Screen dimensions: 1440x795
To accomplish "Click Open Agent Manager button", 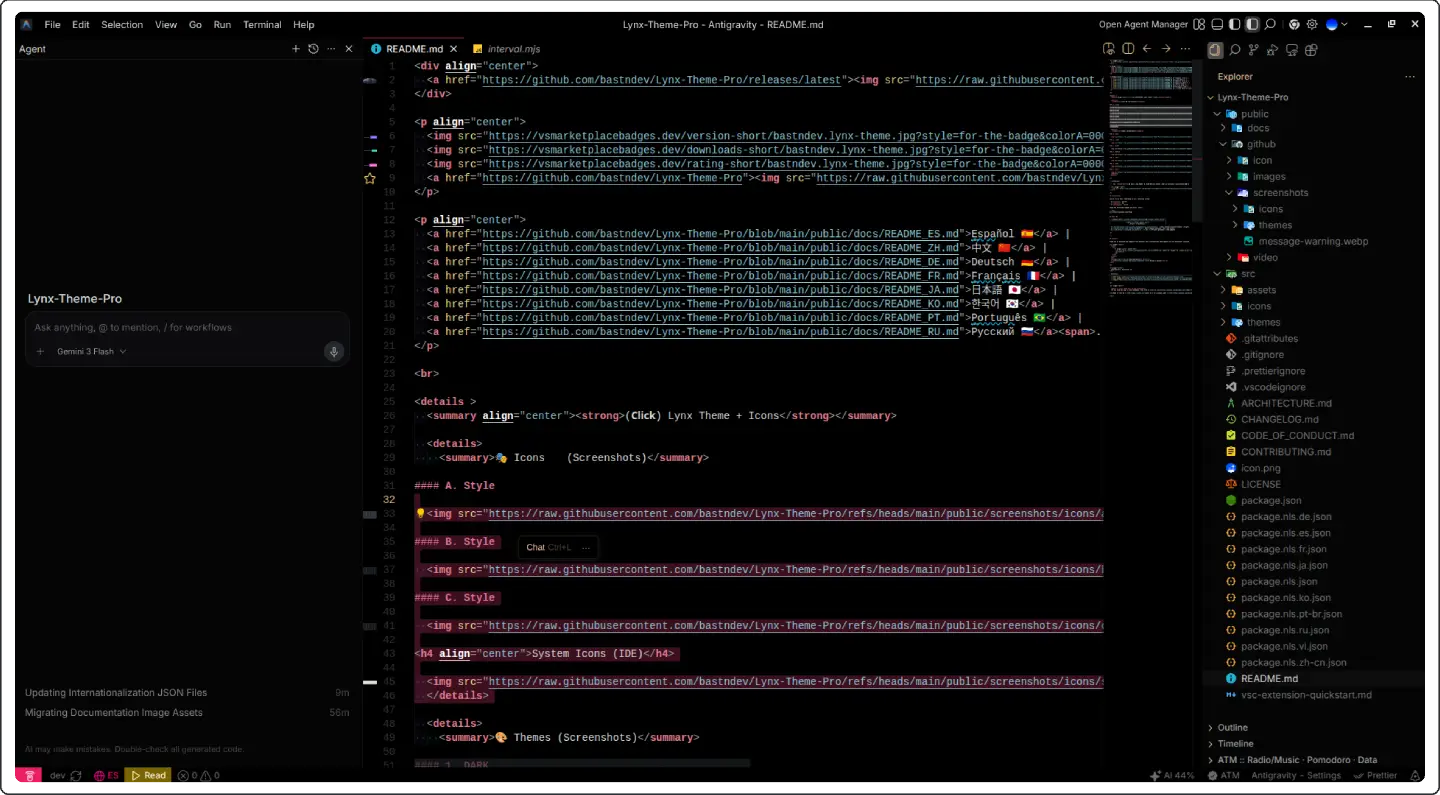I will tap(1143, 24).
